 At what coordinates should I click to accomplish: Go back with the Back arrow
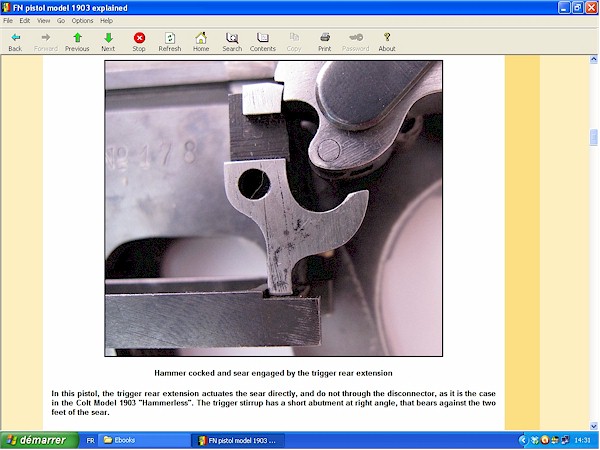[15, 42]
